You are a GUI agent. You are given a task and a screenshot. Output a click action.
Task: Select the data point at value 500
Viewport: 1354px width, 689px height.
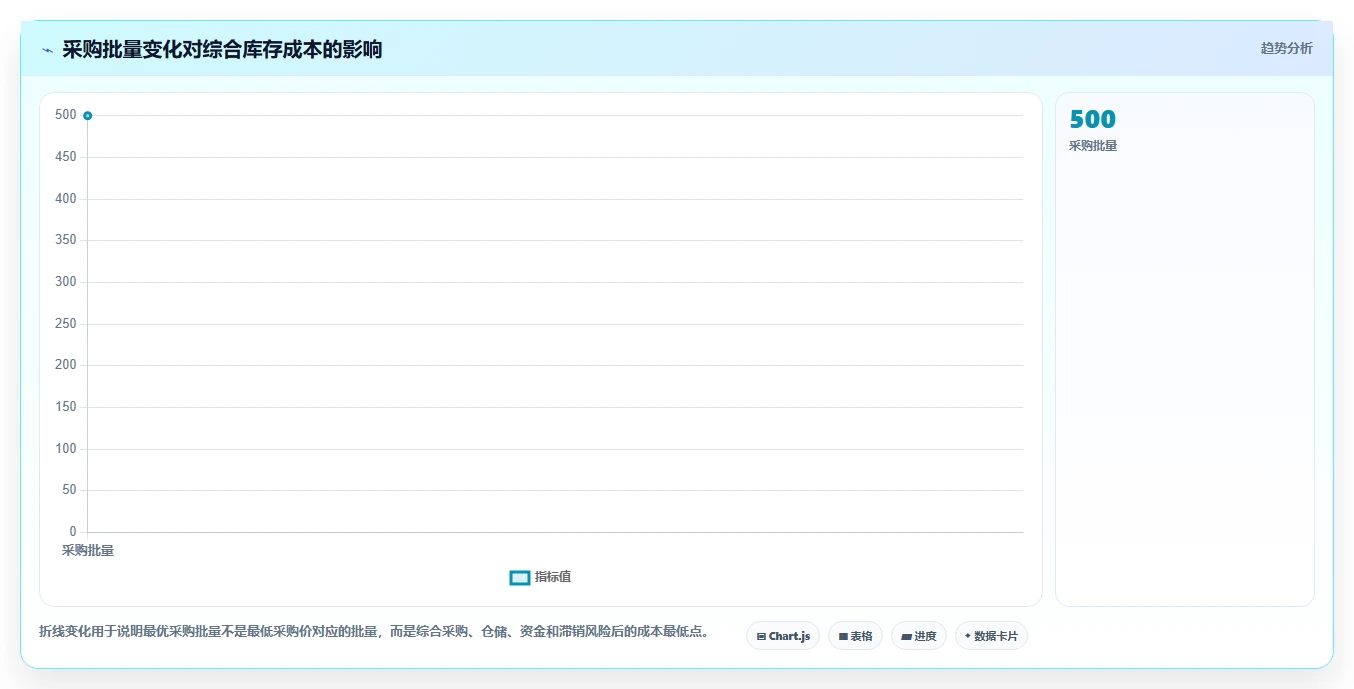tap(88, 116)
